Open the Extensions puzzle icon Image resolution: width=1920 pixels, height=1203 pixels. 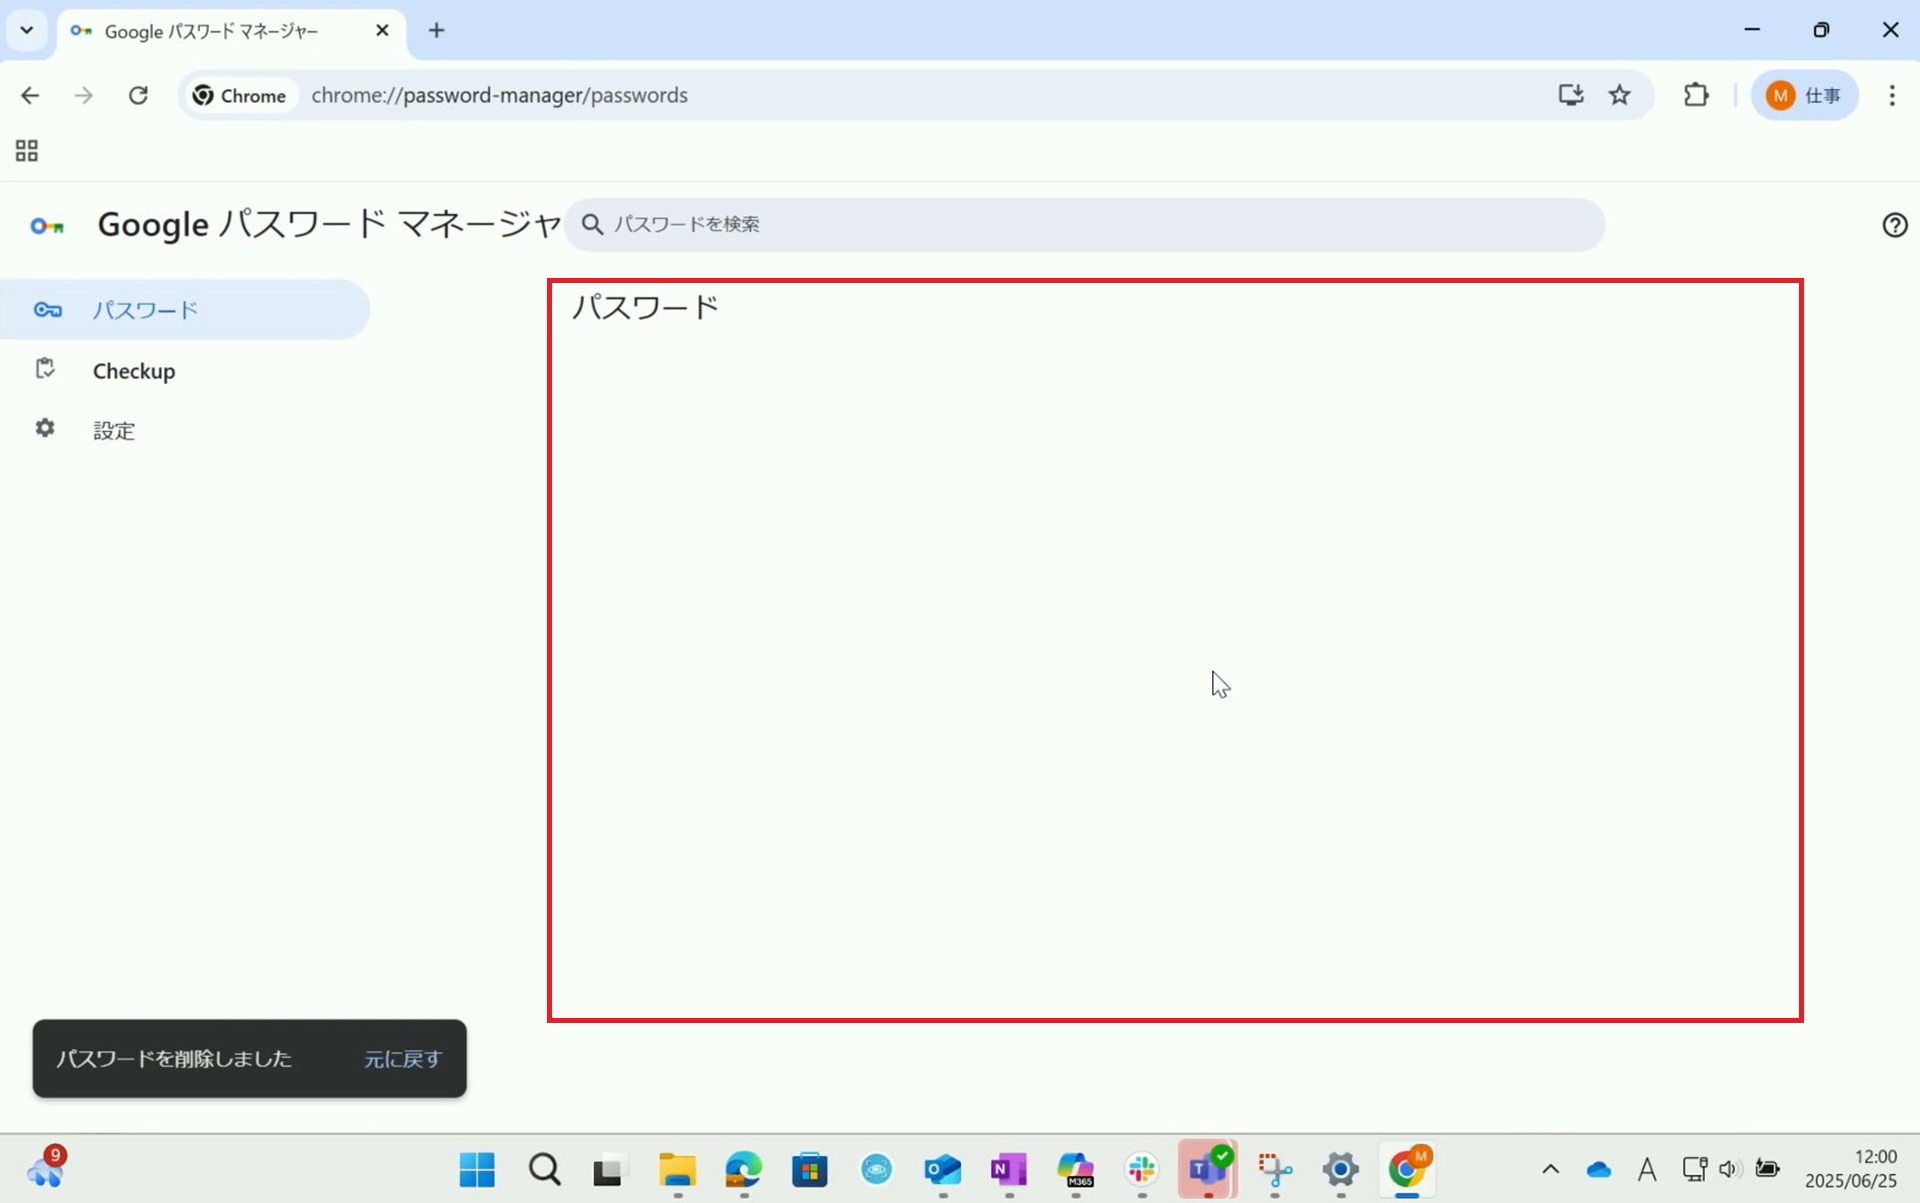coord(1696,95)
